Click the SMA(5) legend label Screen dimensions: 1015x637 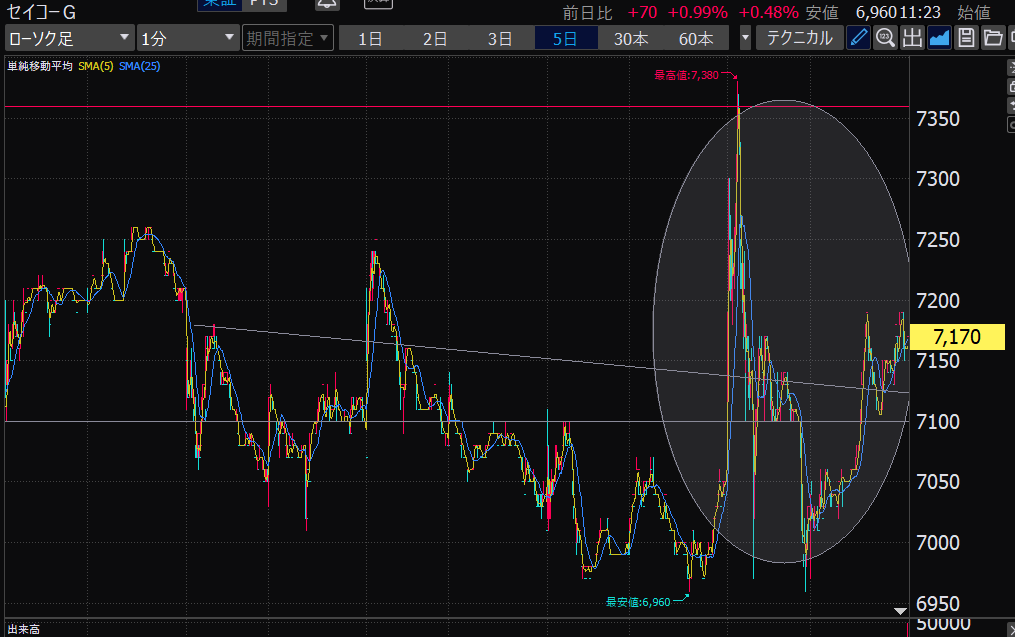pyautogui.click(x=96, y=66)
